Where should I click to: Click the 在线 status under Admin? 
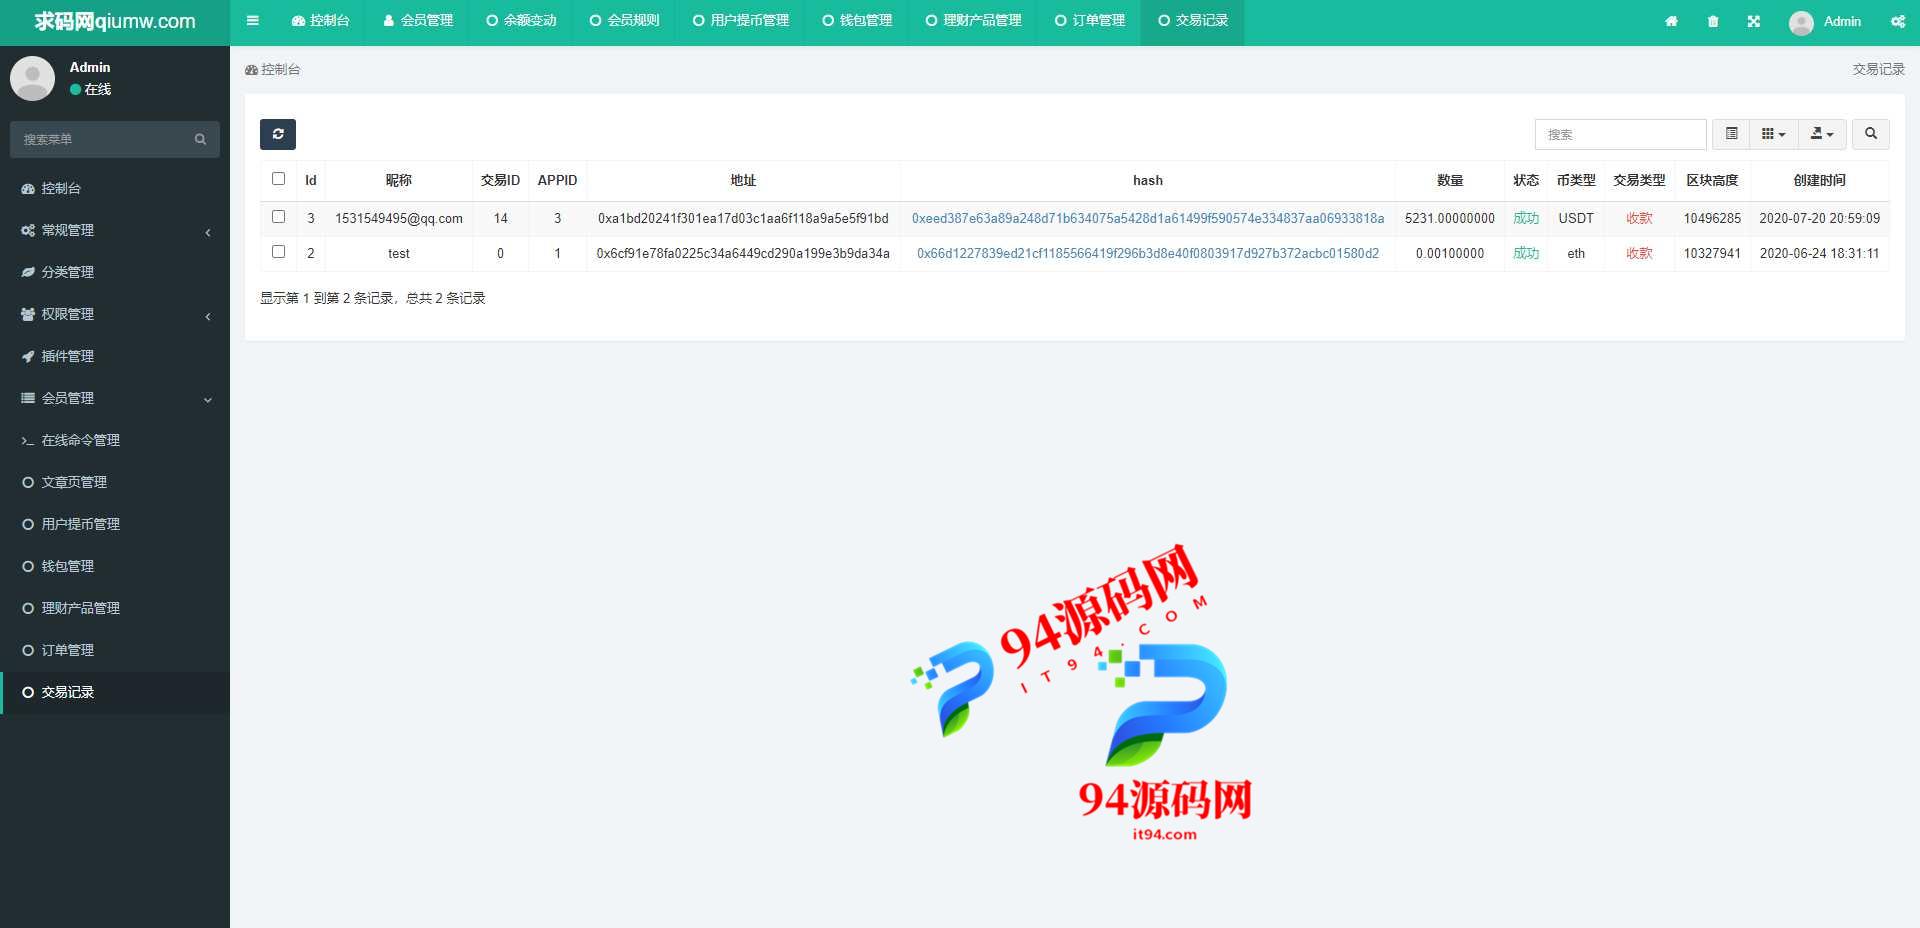point(90,89)
